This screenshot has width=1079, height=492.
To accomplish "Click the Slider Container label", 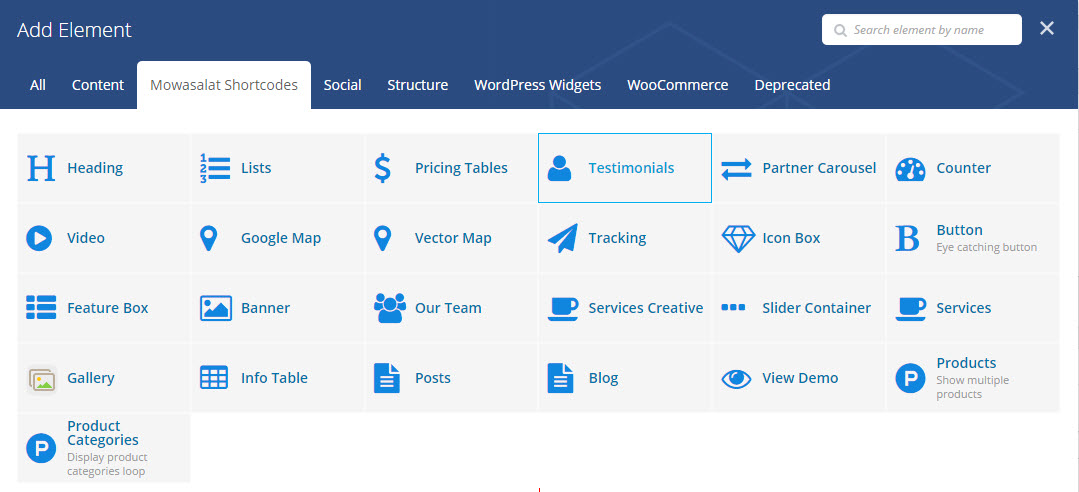I will tap(816, 308).
